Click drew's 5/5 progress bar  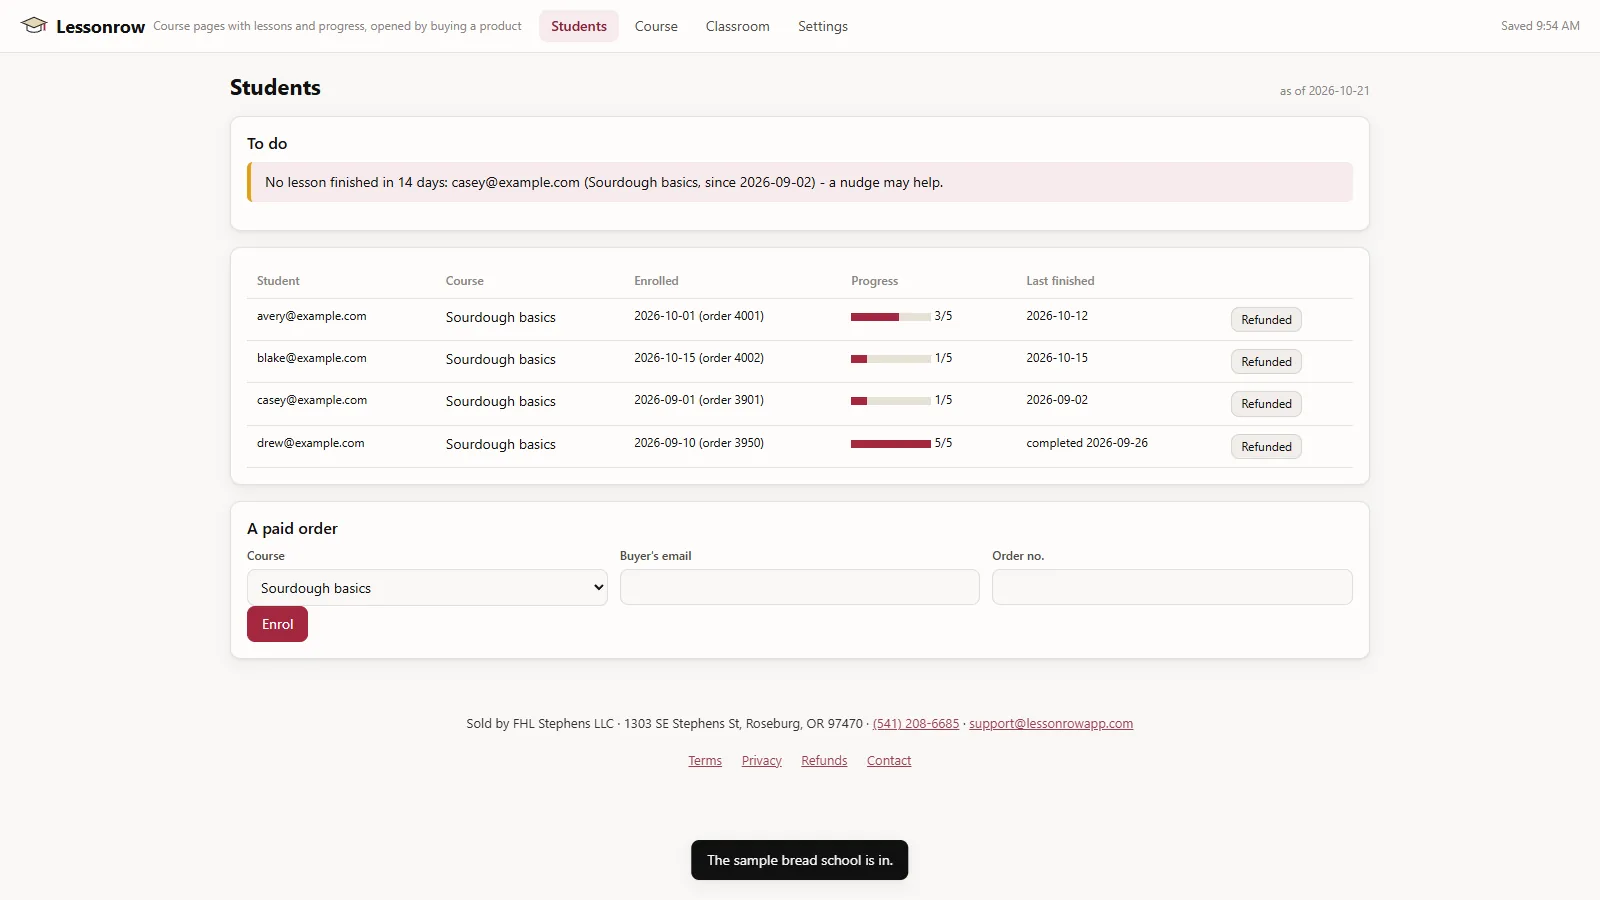tap(890, 444)
